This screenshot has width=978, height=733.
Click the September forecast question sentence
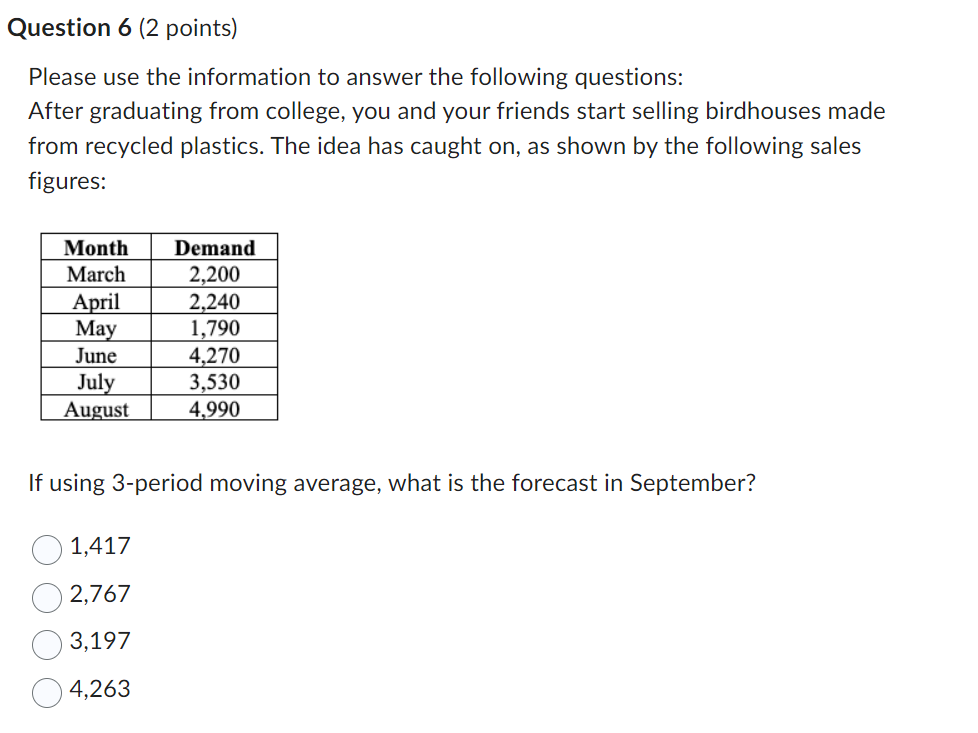click(x=390, y=483)
